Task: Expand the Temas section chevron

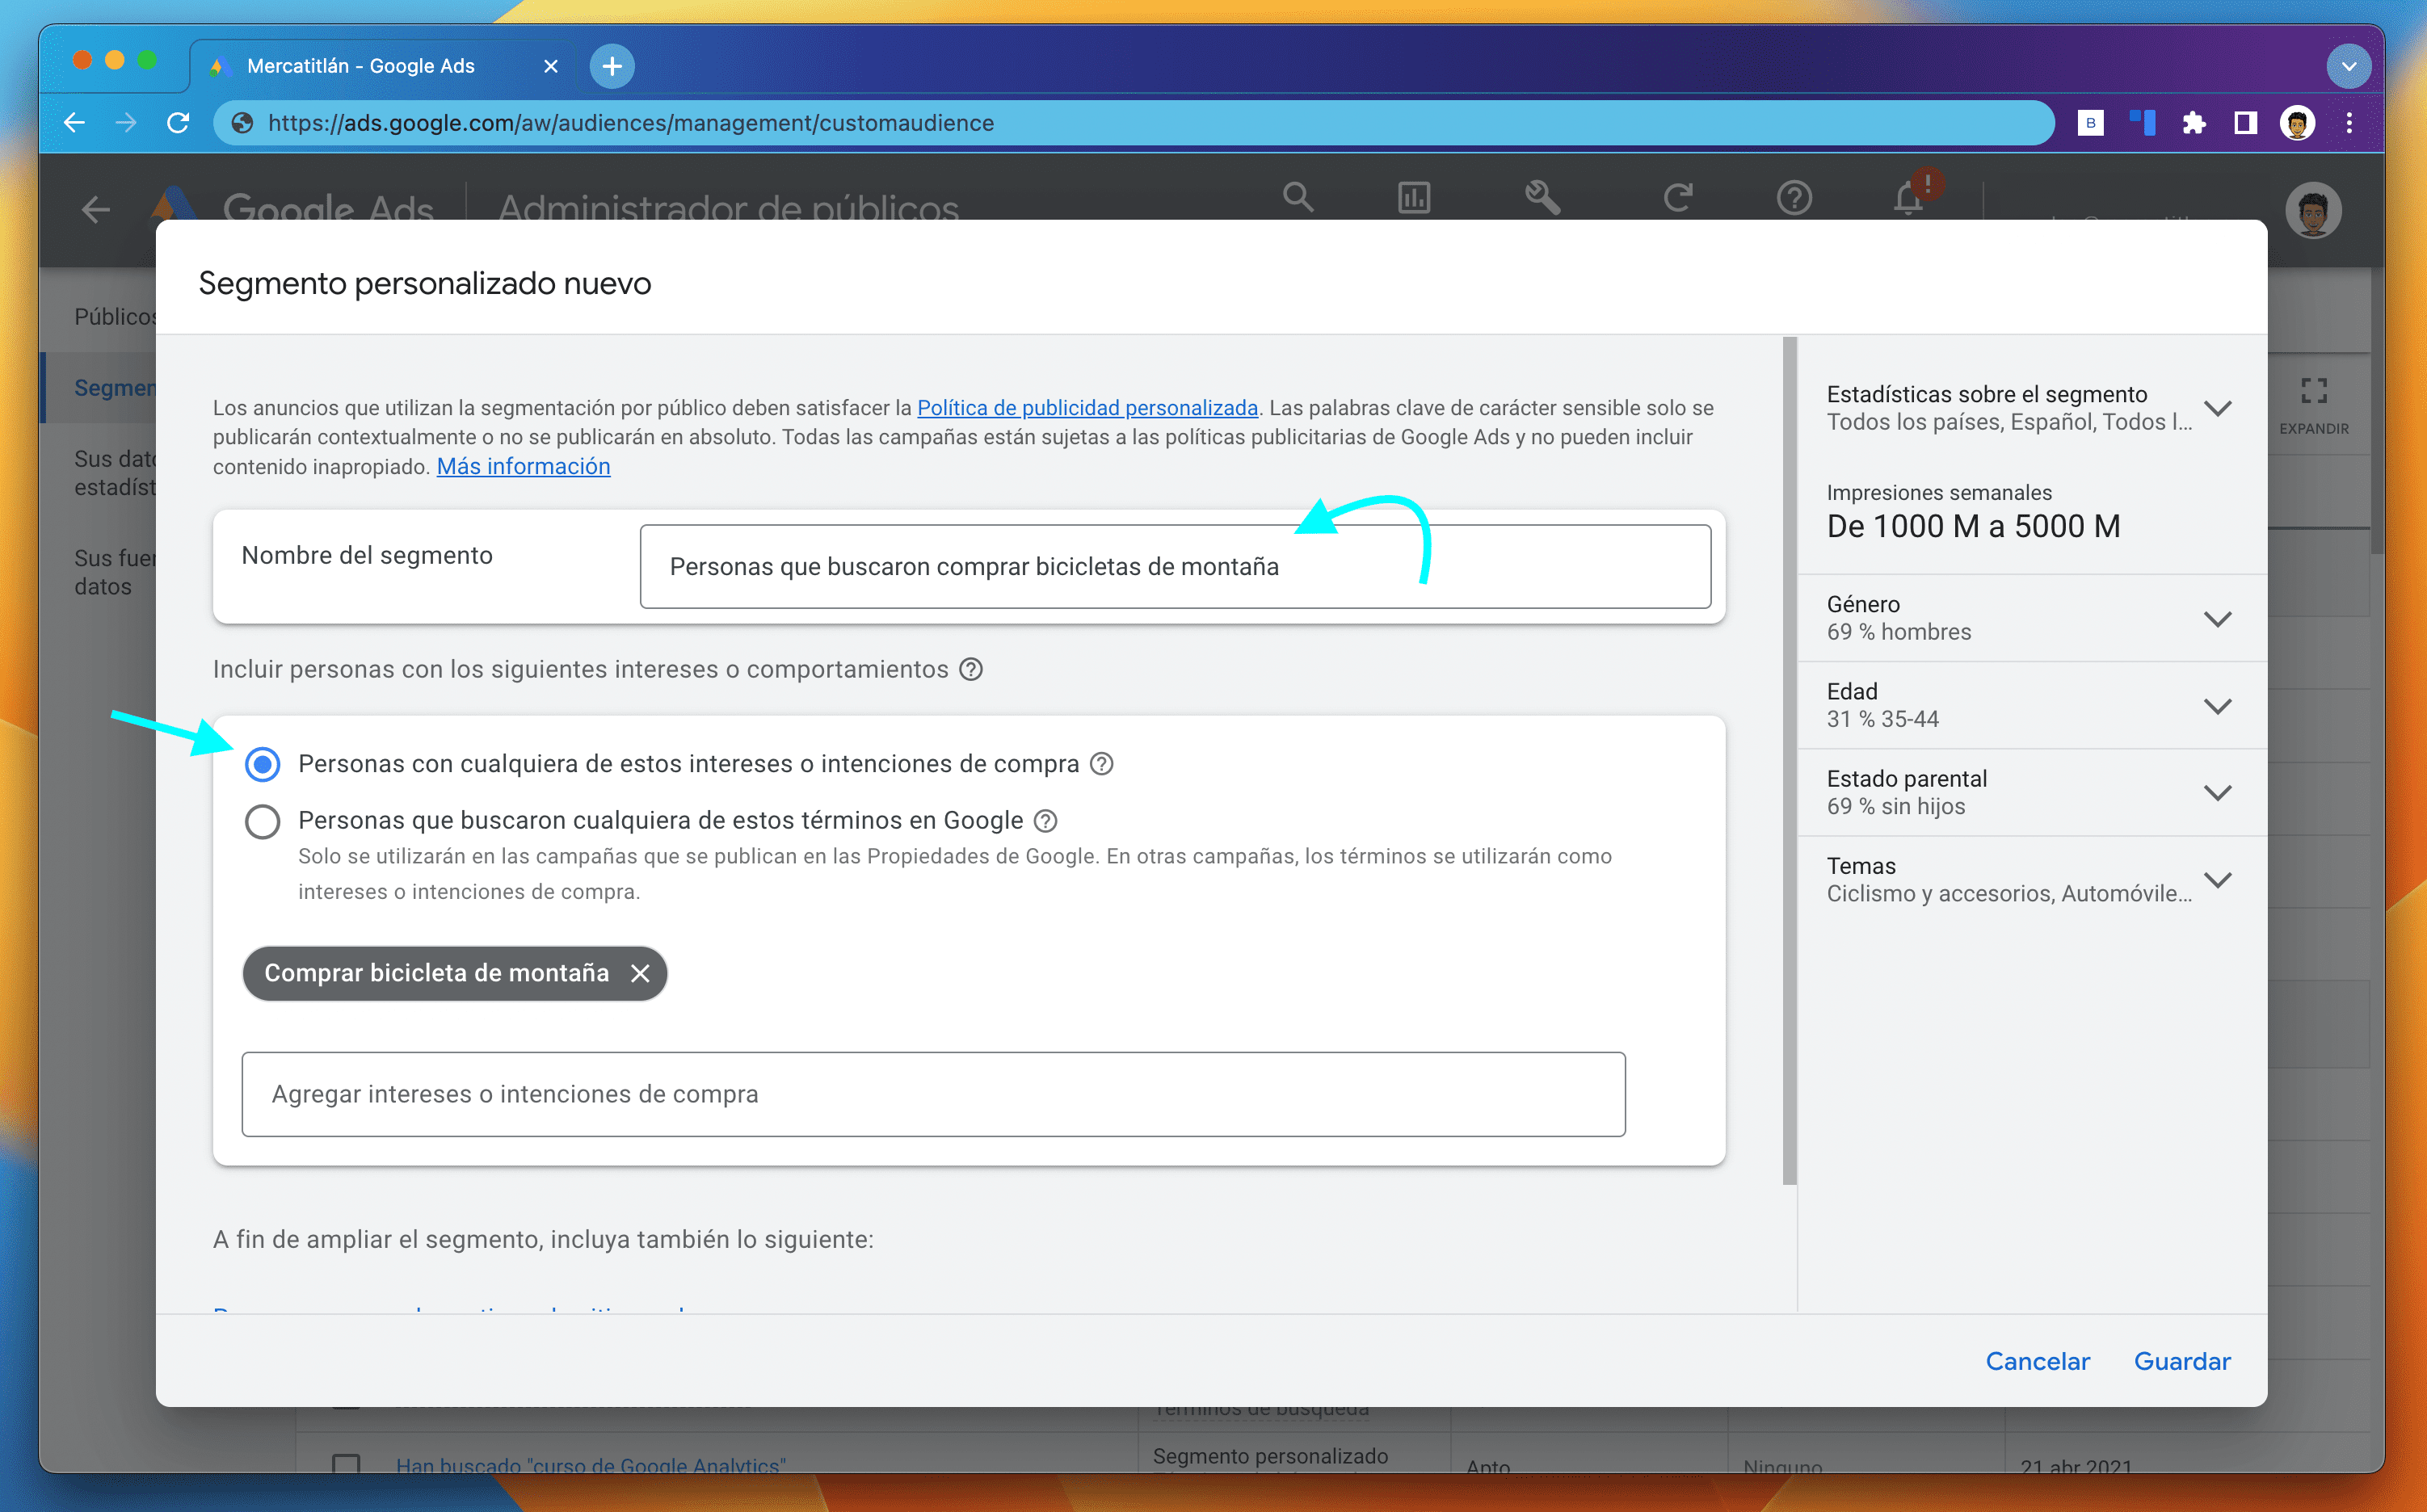Action: (x=2217, y=880)
